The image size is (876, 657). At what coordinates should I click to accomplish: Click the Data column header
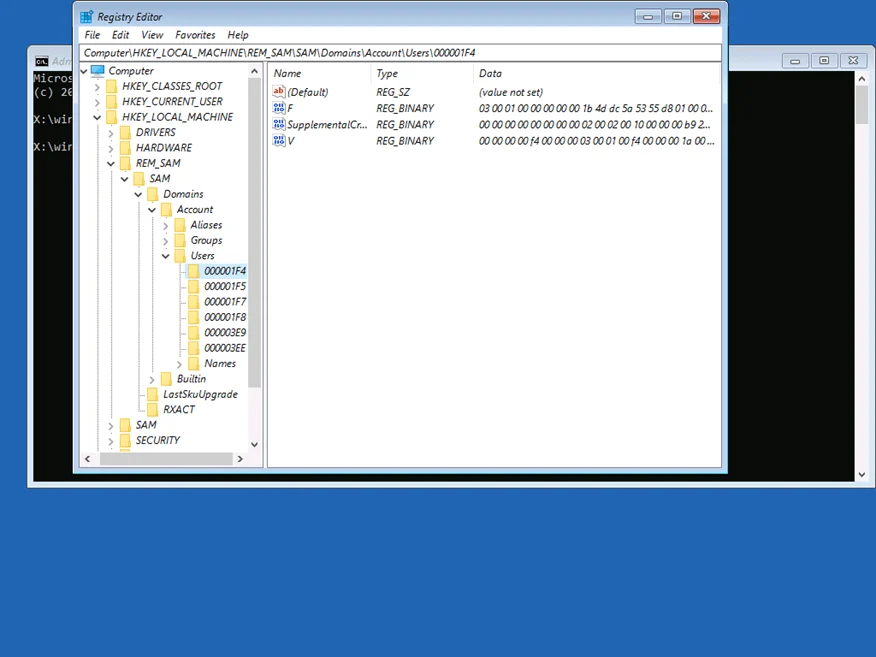[596, 73]
